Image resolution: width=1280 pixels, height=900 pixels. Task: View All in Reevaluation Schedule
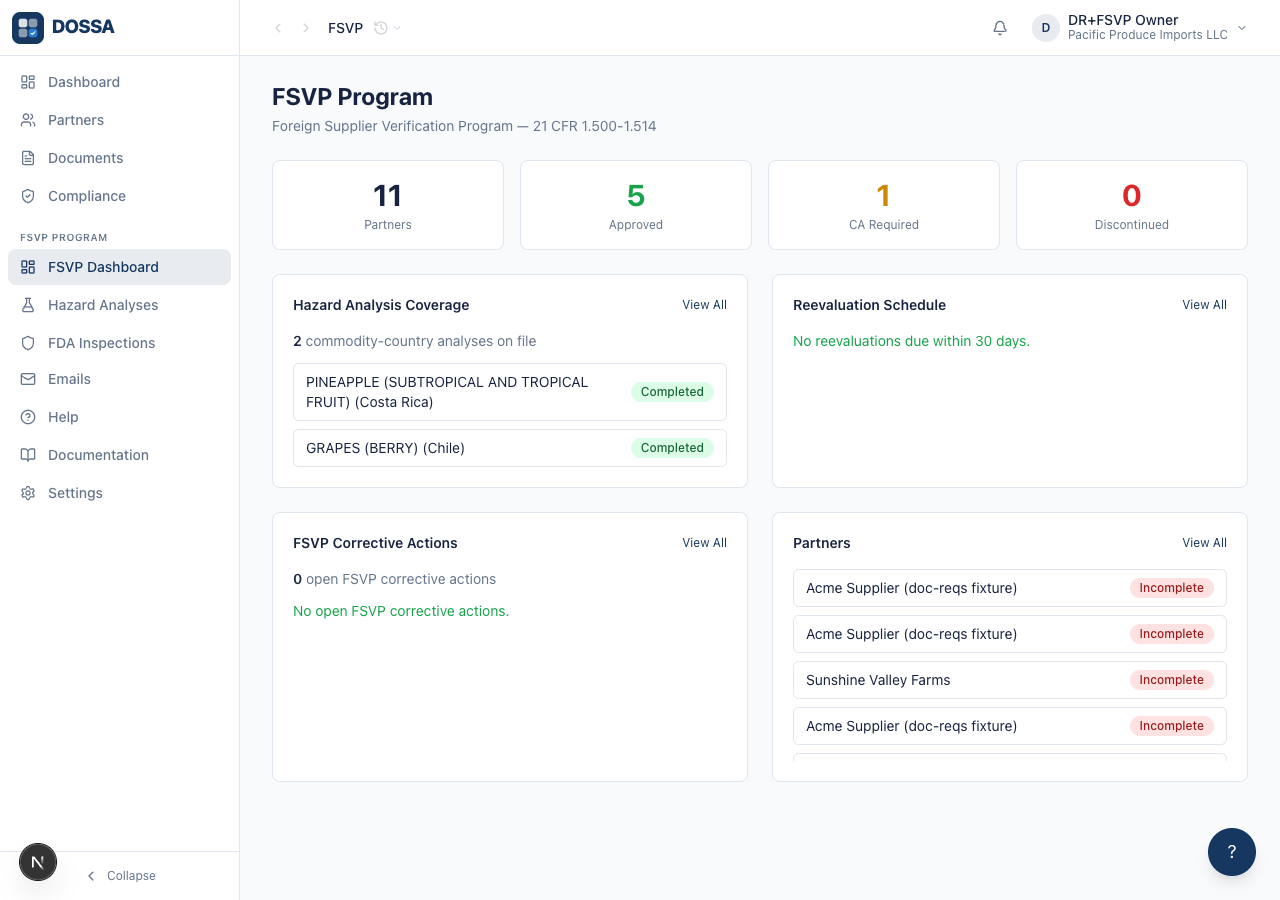pos(1204,305)
